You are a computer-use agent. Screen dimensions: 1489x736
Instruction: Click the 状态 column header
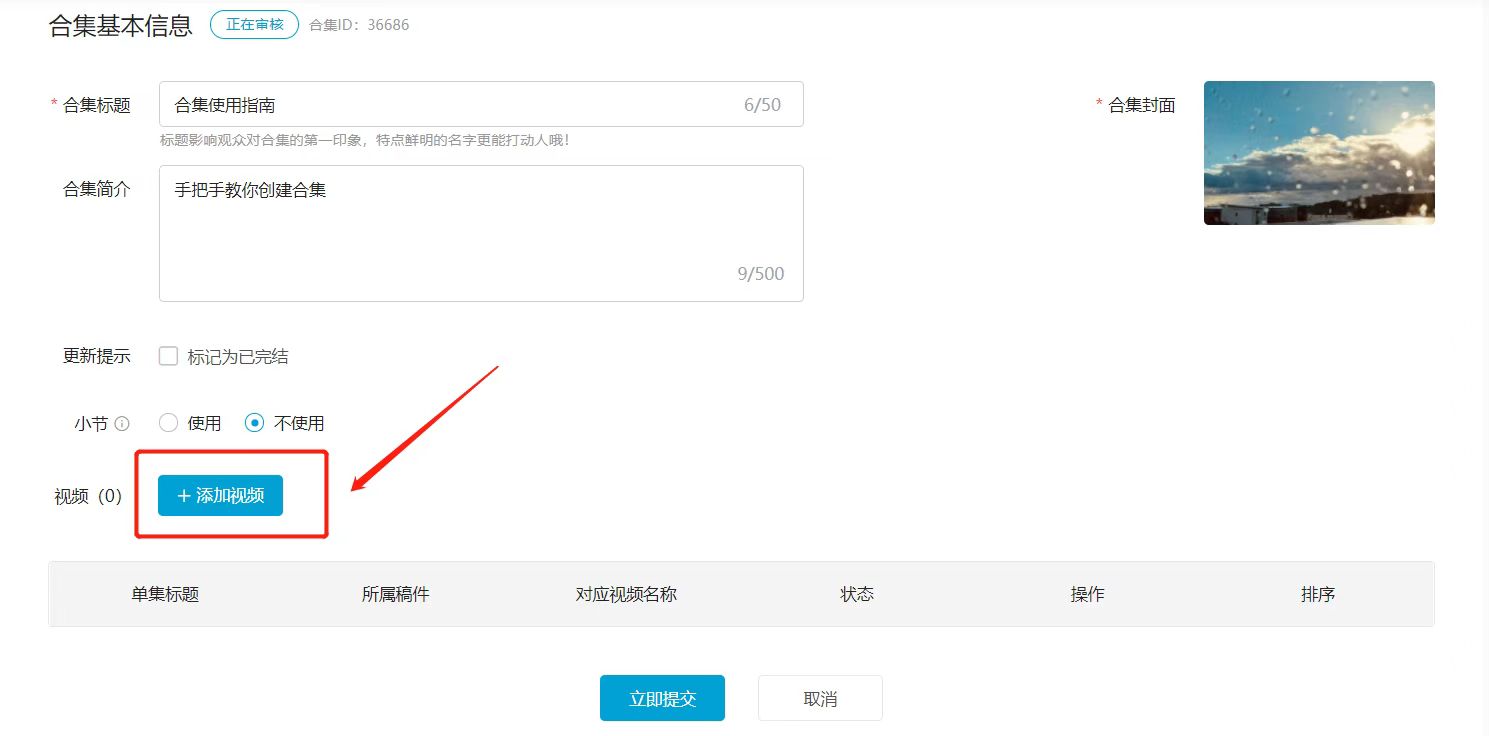[857, 594]
